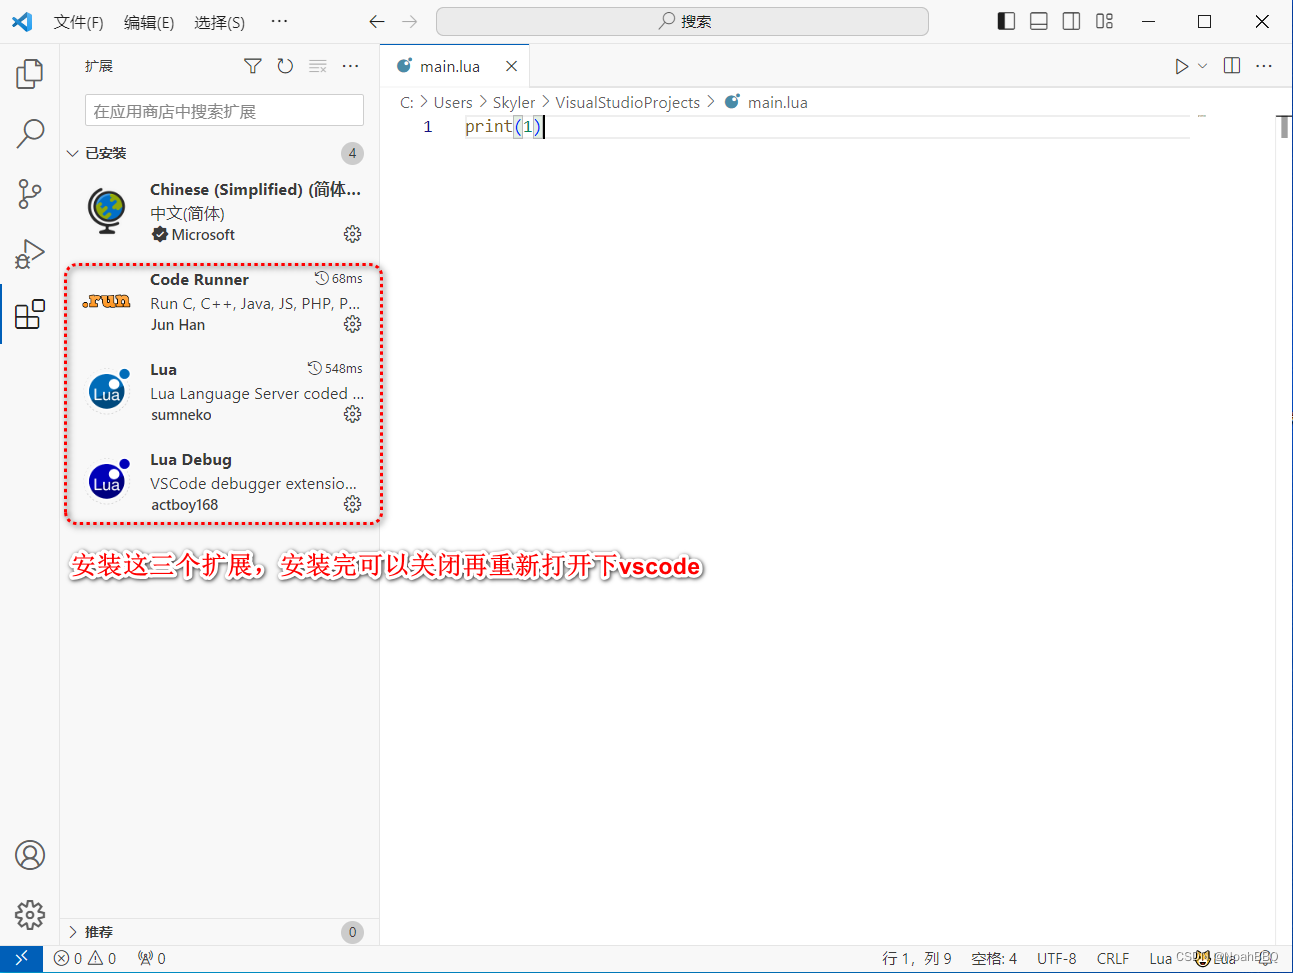Viewport: 1293px width, 973px height.
Task: Open problems errors and warnings indicator
Action: (x=85, y=958)
